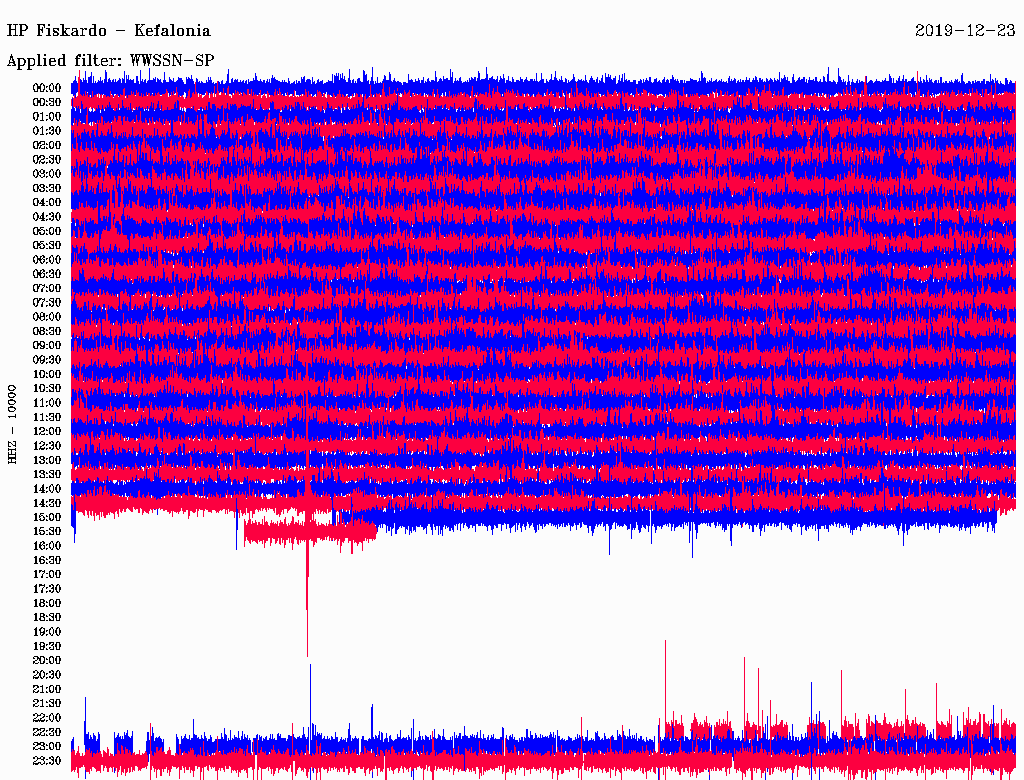Select the 06:00 time label
The width and height of the screenshot is (1024, 780).
(x=47, y=260)
